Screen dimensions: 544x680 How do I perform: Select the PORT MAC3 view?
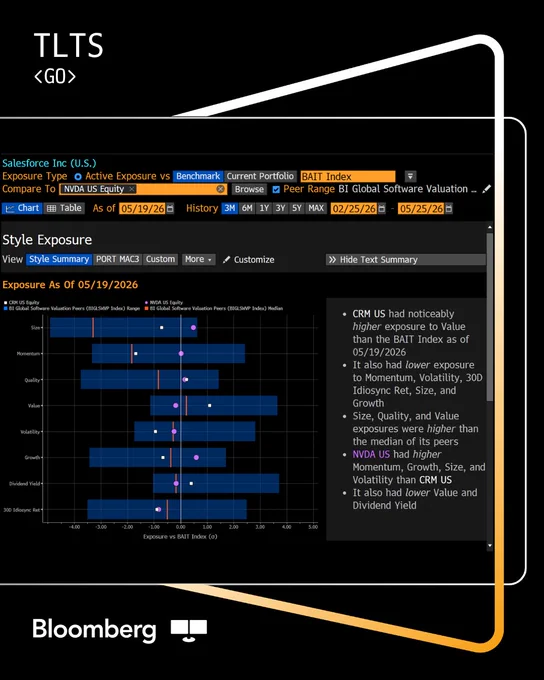[x=118, y=259]
